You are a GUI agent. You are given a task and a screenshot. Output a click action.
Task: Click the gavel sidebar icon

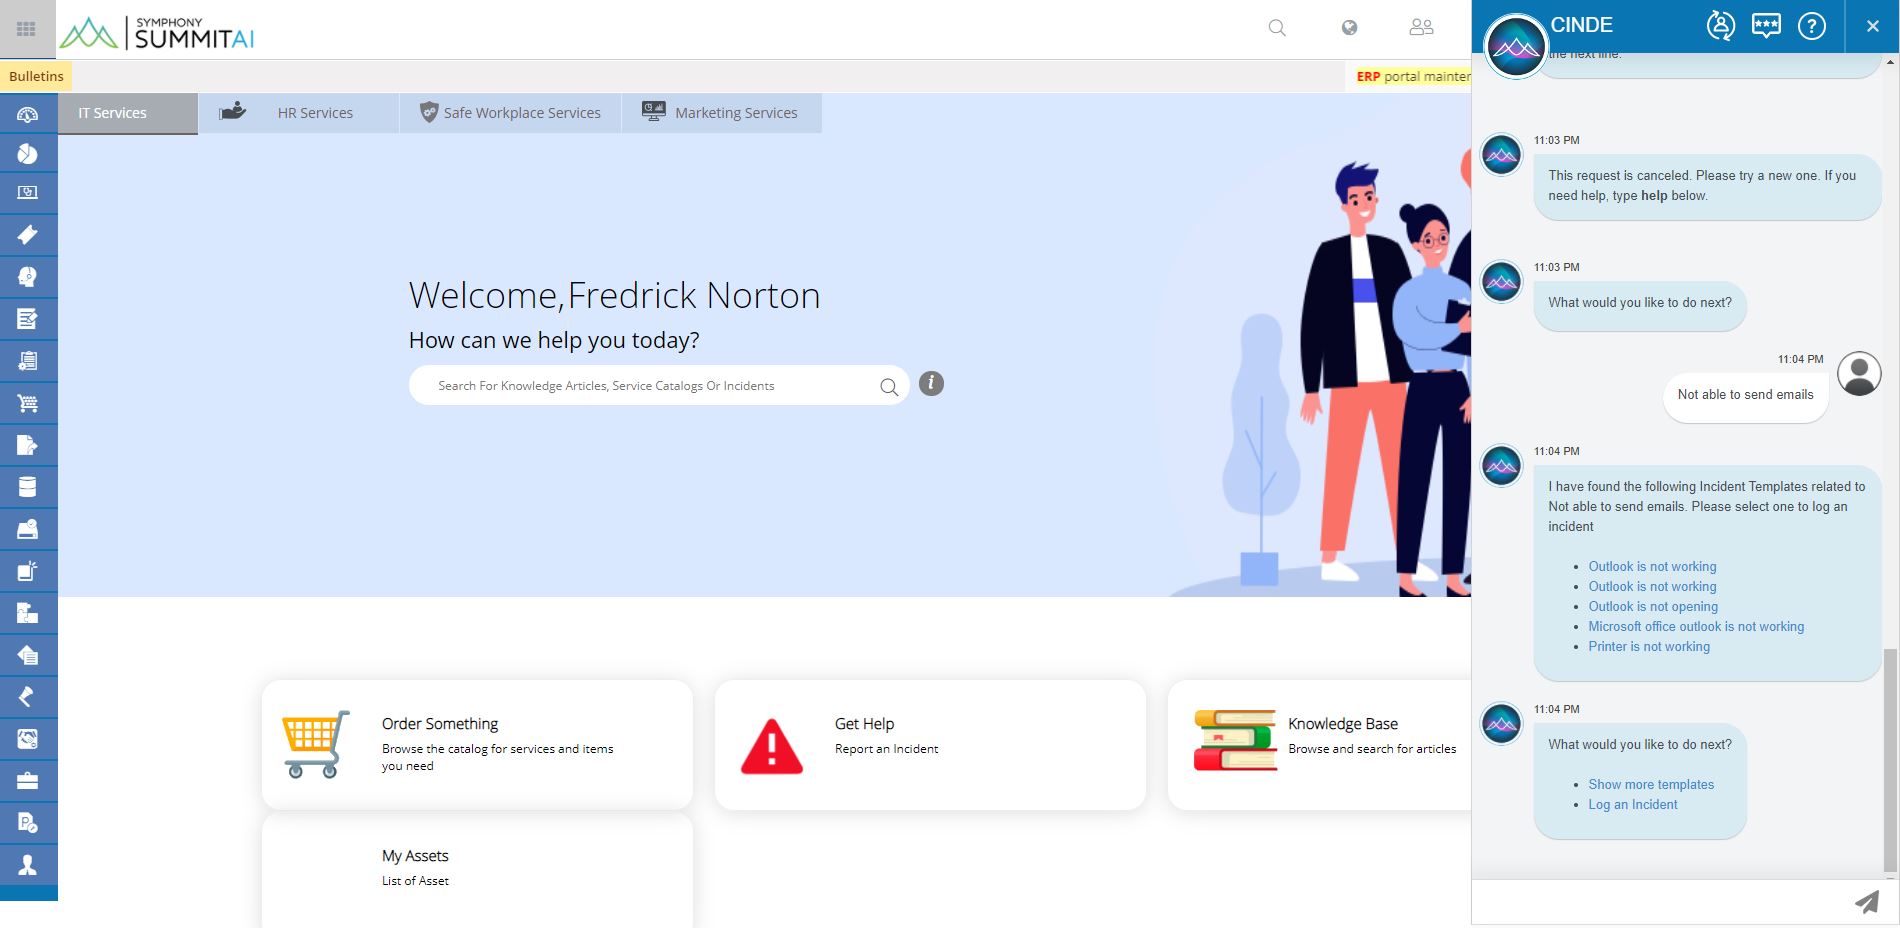pos(28,697)
